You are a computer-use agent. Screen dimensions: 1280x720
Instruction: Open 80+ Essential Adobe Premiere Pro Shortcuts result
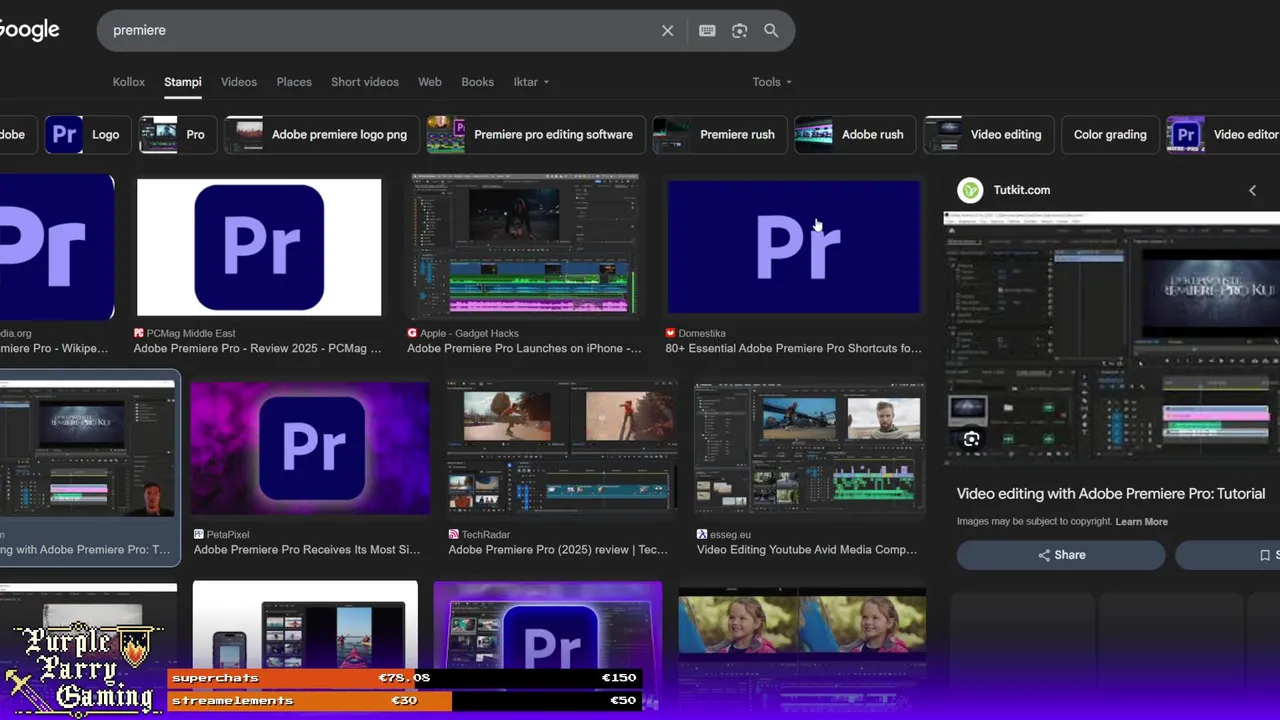[794, 349]
